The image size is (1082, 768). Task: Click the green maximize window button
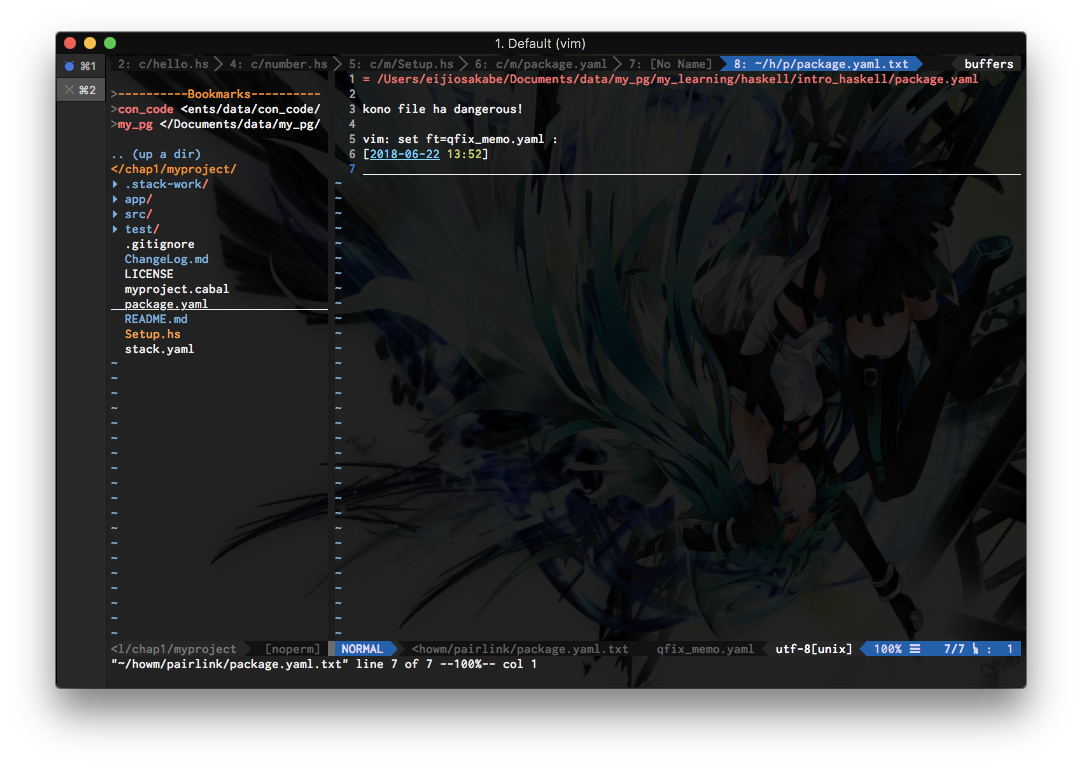click(110, 43)
